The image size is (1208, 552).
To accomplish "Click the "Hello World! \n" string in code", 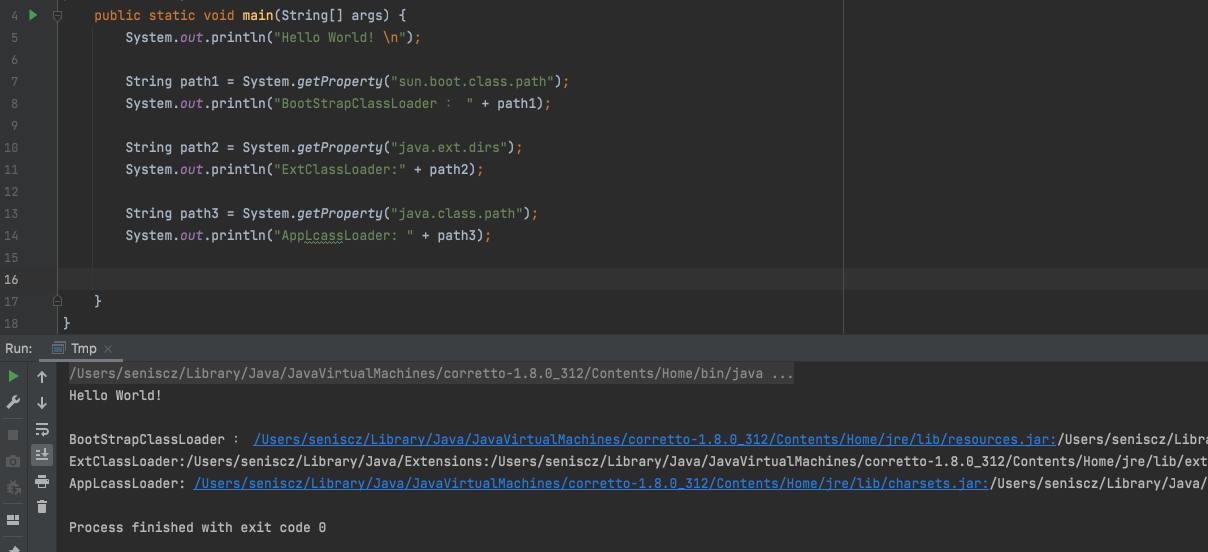I will pyautogui.click(x=341, y=37).
